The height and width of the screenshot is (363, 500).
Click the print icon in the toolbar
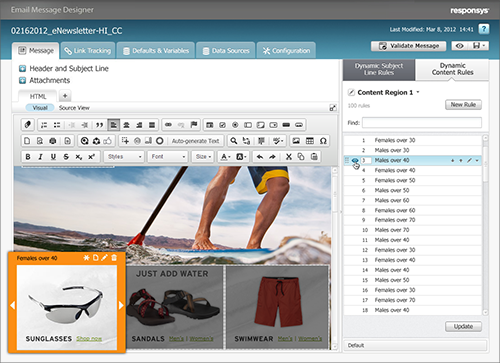(x=53, y=141)
